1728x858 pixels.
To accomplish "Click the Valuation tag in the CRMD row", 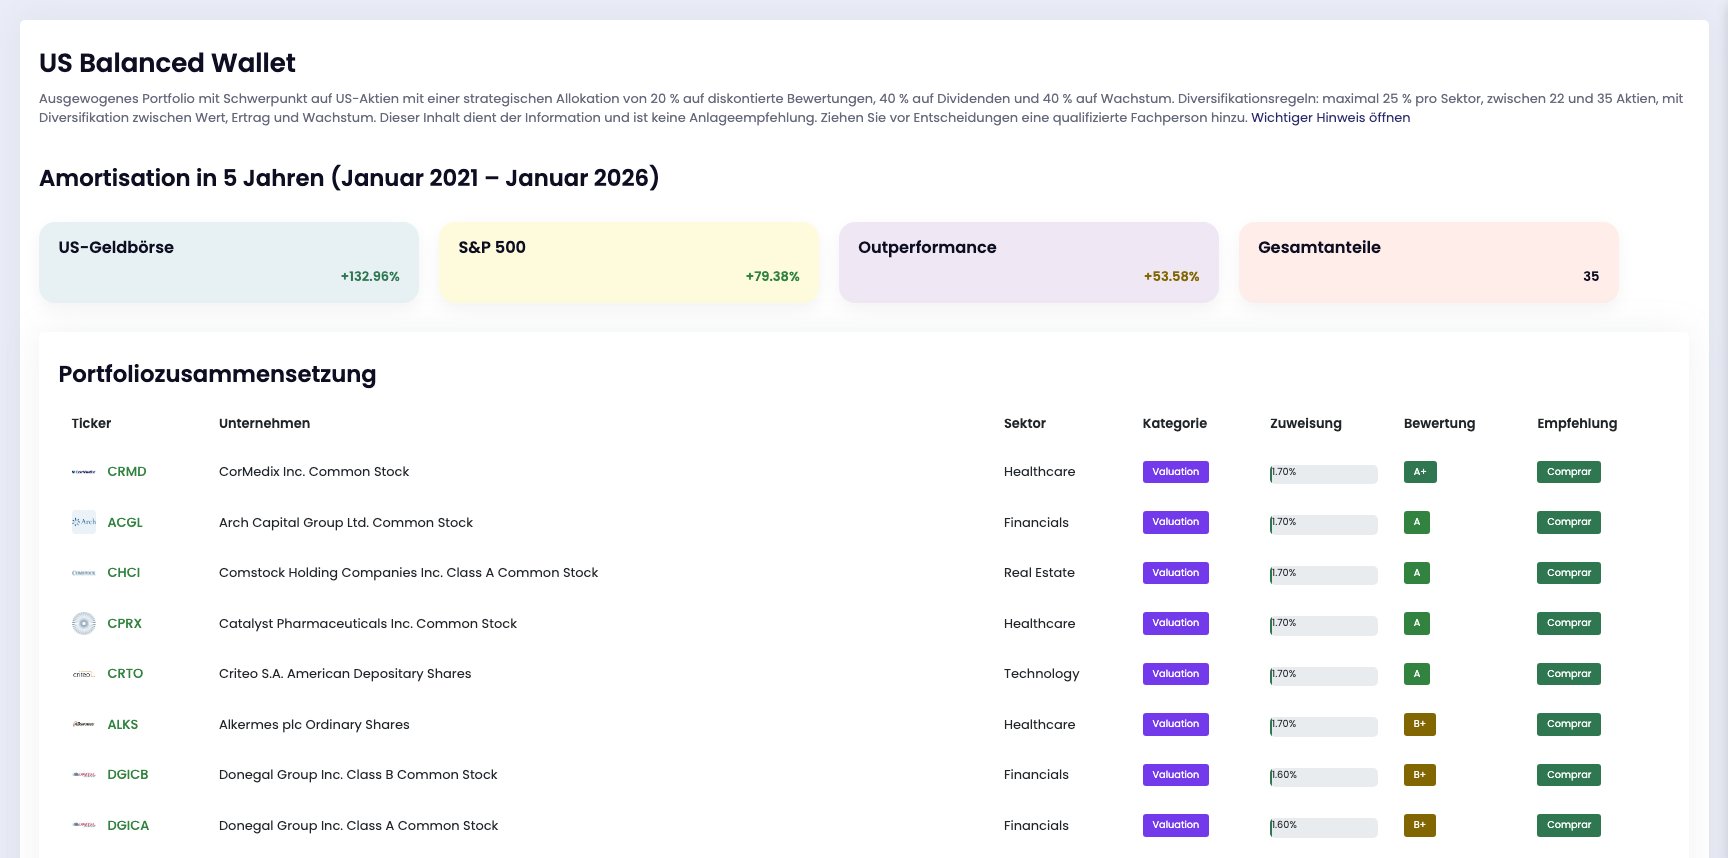I will (1176, 472).
